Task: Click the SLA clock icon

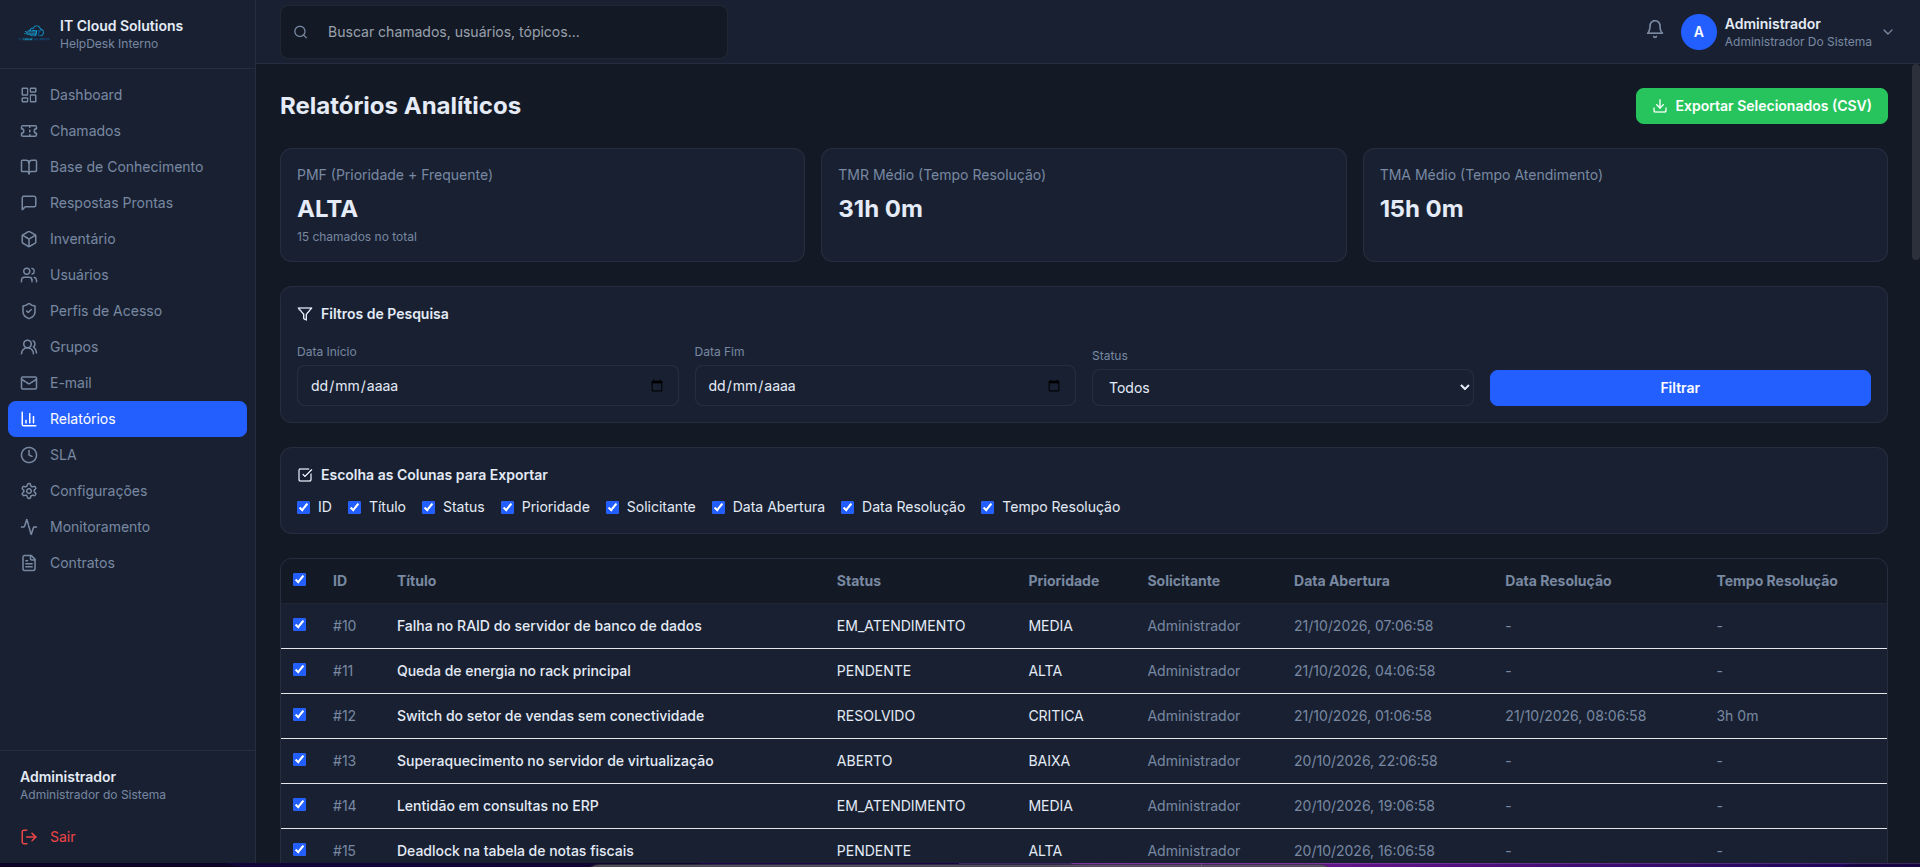Action: tap(29, 455)
